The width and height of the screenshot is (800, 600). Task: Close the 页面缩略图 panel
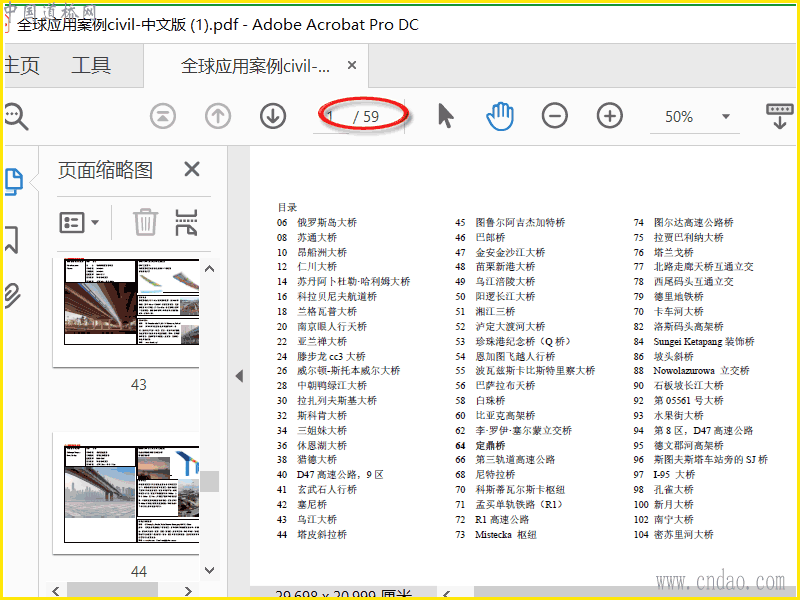coord(192,169)
